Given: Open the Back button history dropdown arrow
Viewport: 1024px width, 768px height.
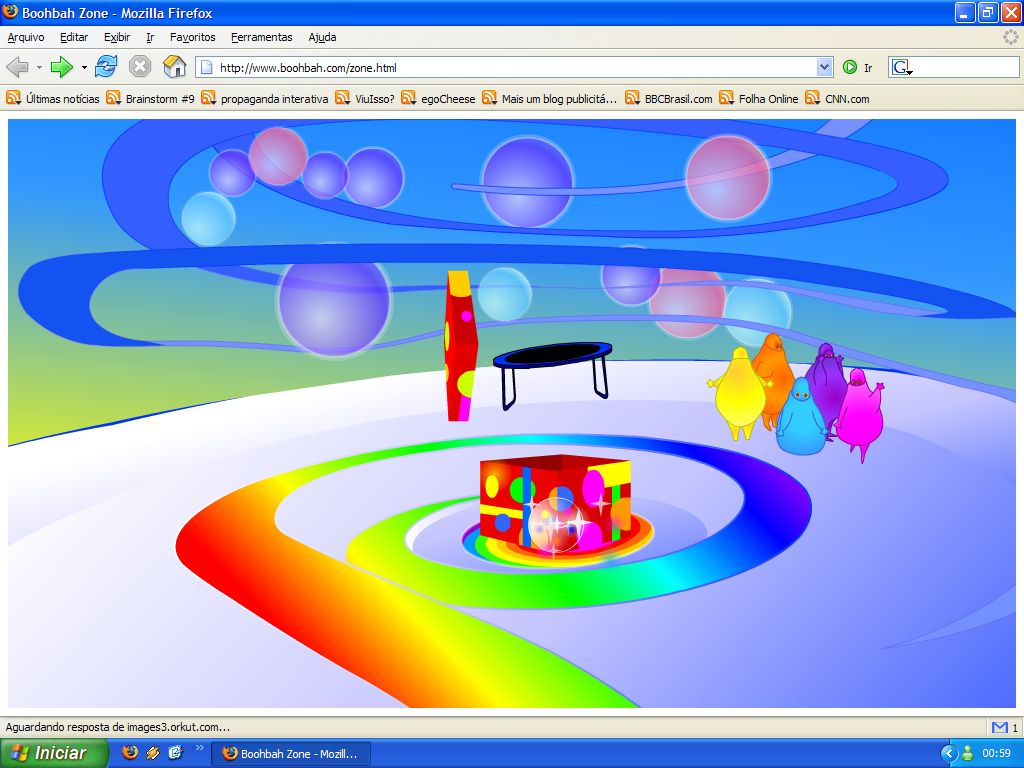Looking at the screenshot, I should (39, 67).
